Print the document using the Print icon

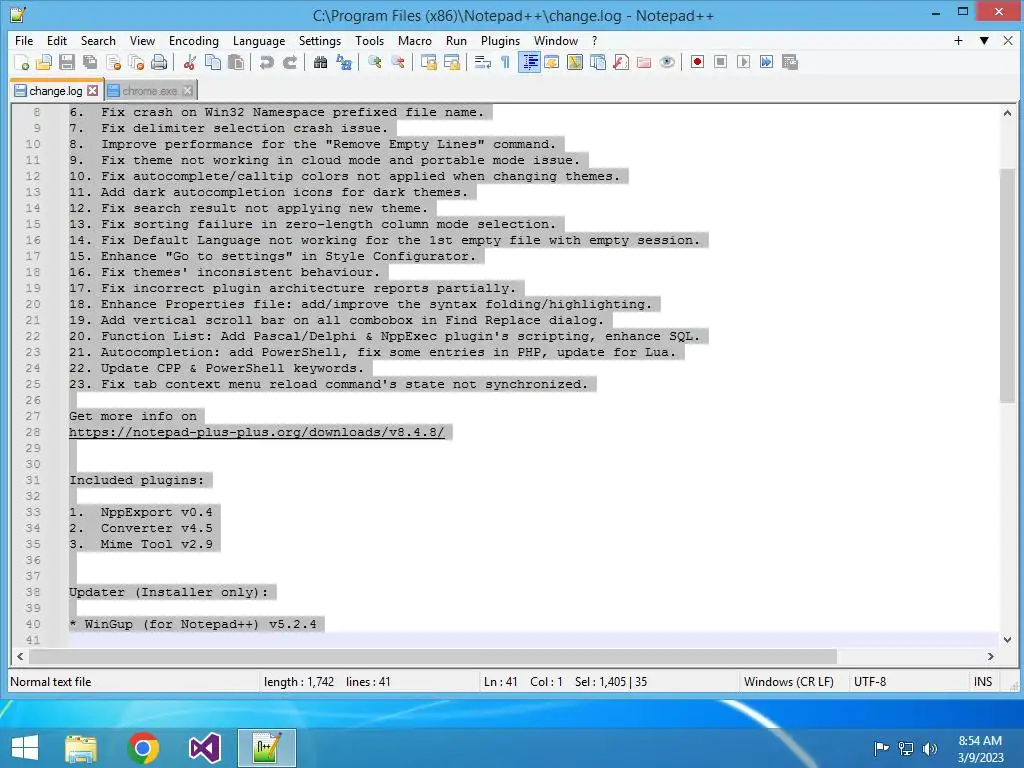[x=159, y=62]
